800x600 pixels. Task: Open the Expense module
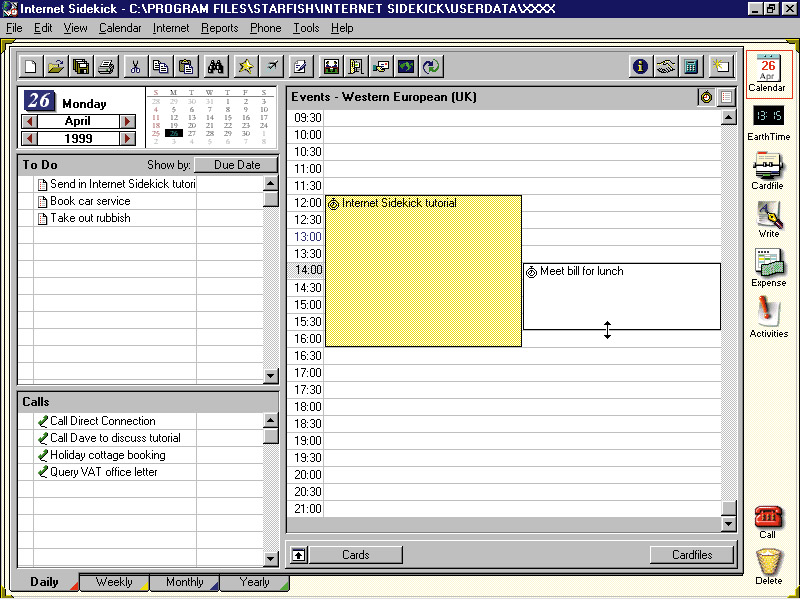point(768,267)
